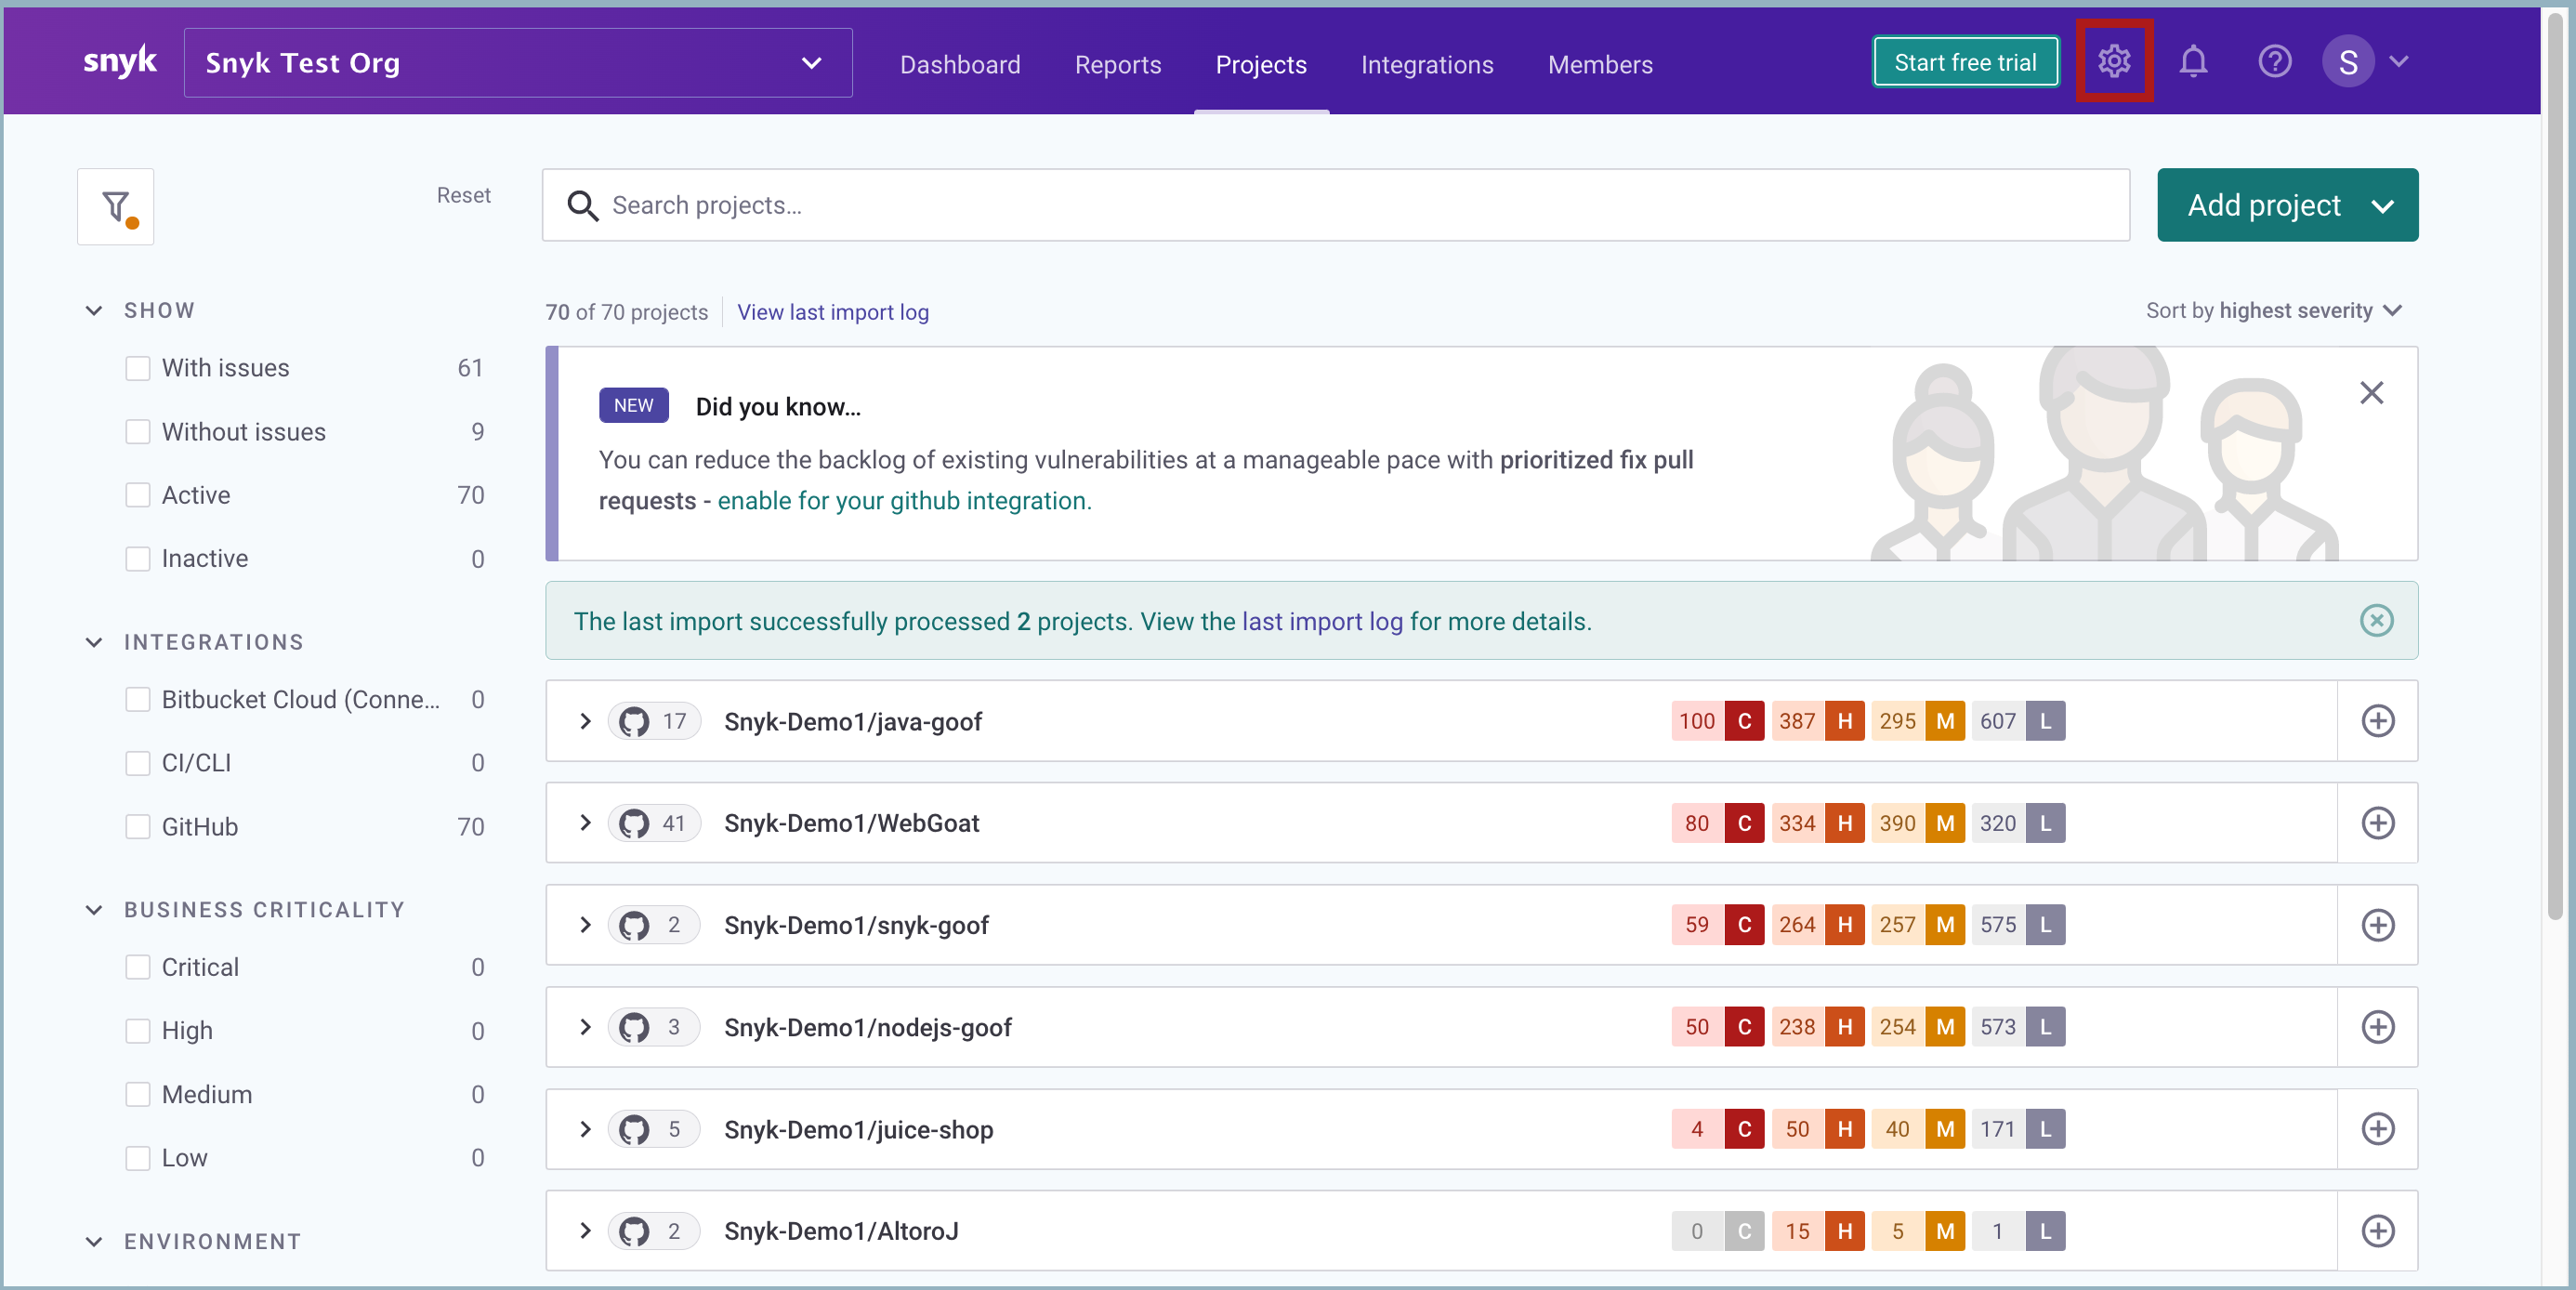
Task: Click the plus icon for nodejs-goof
Action: point(2377,1027)
